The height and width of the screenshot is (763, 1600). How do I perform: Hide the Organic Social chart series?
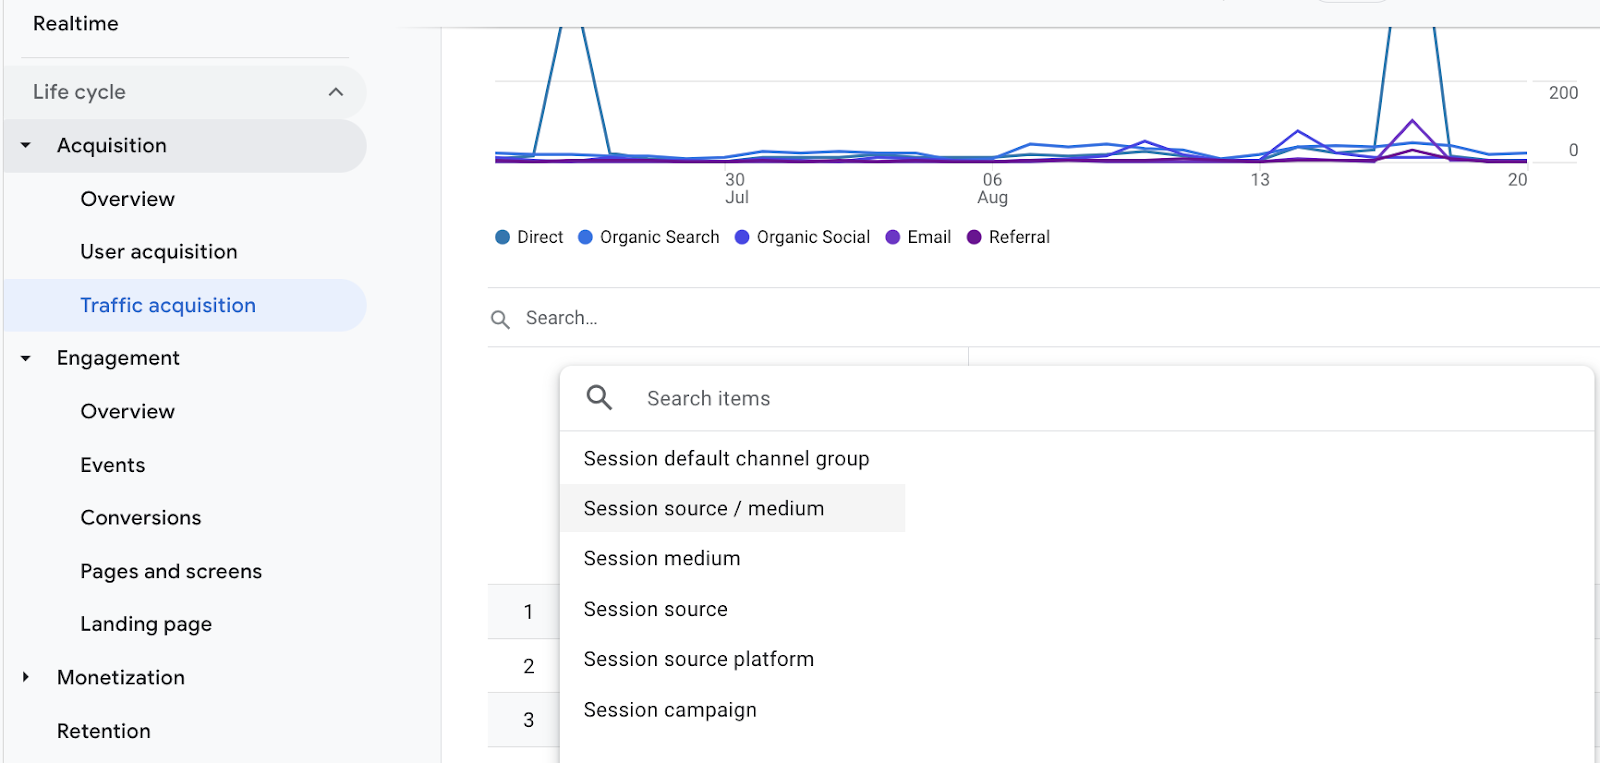[x=803, y=237]
